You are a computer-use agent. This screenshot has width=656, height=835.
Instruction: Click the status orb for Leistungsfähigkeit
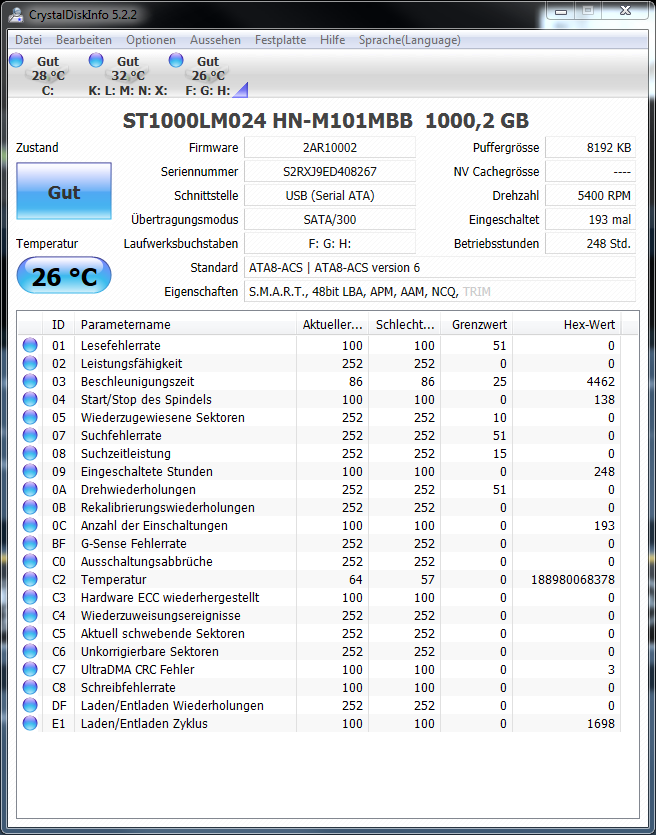coord(30,363)
